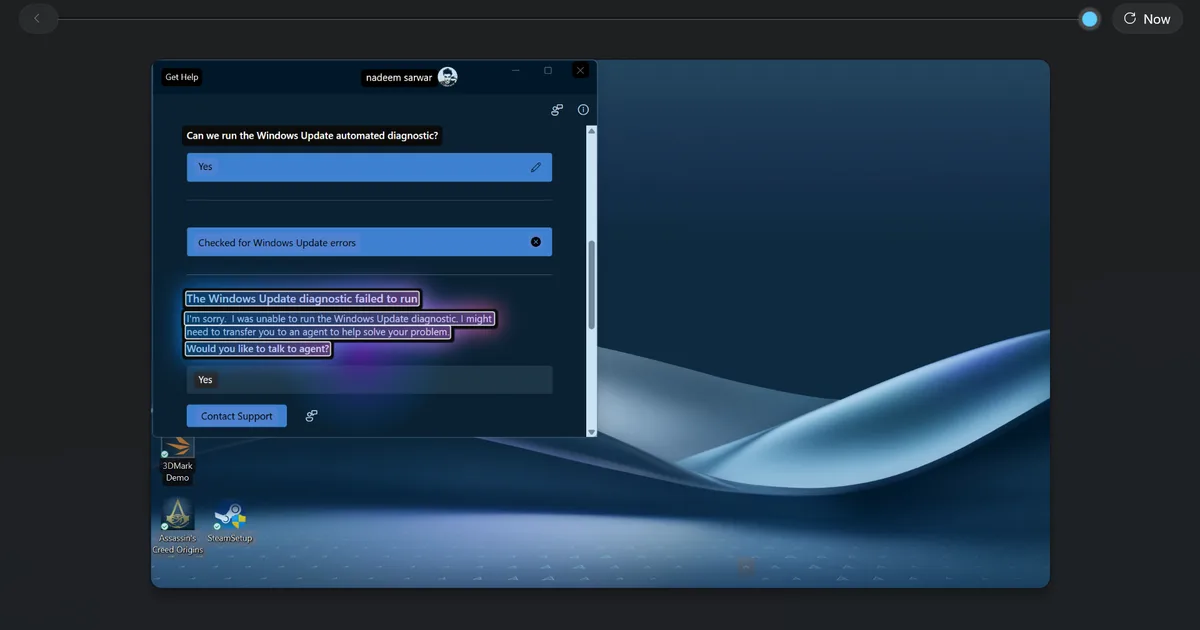The image size is (1200, 630).
Task: Click the back chevron in the top left corner
Action: tap(38, 18)
